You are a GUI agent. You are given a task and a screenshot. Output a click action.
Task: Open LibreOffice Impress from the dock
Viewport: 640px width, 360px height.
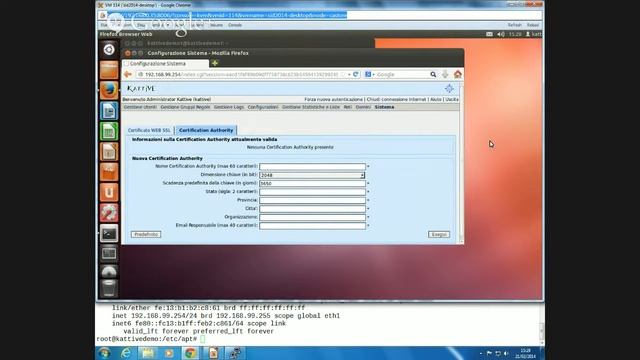pyautogui.click(x=109, y=151)
